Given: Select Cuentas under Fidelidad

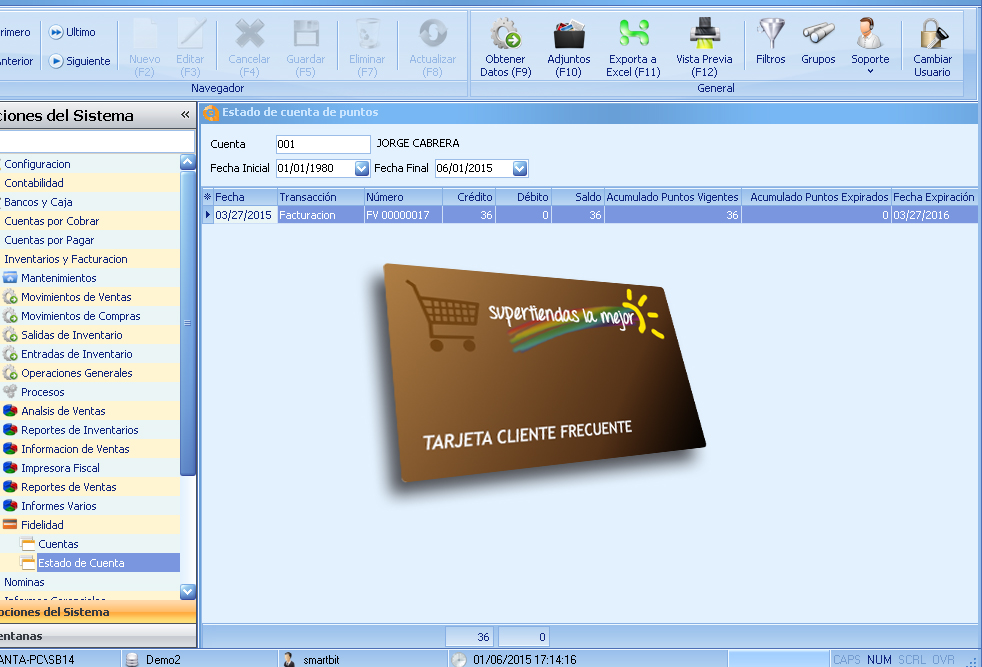Looking at the screenshot, I should click(58, 544).
